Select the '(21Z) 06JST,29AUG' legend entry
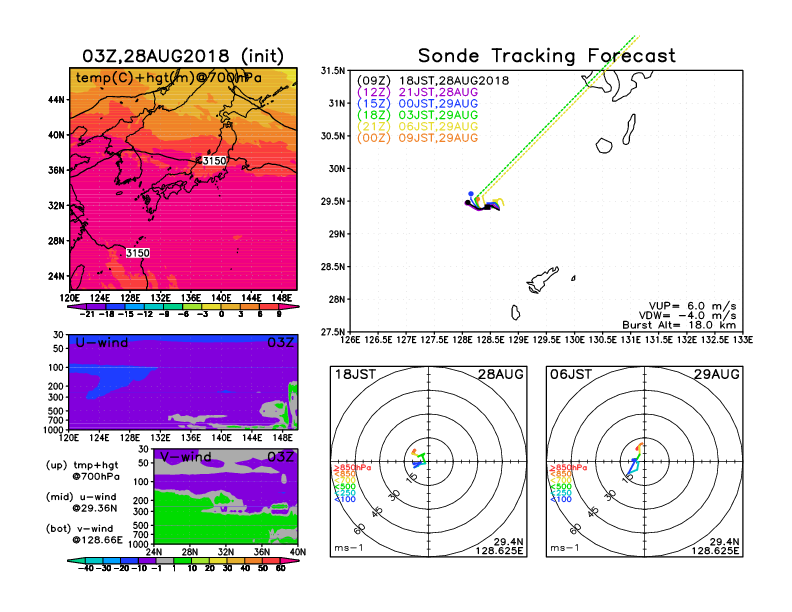The height and width of the screenshot is (612, 792). [417, 127]
